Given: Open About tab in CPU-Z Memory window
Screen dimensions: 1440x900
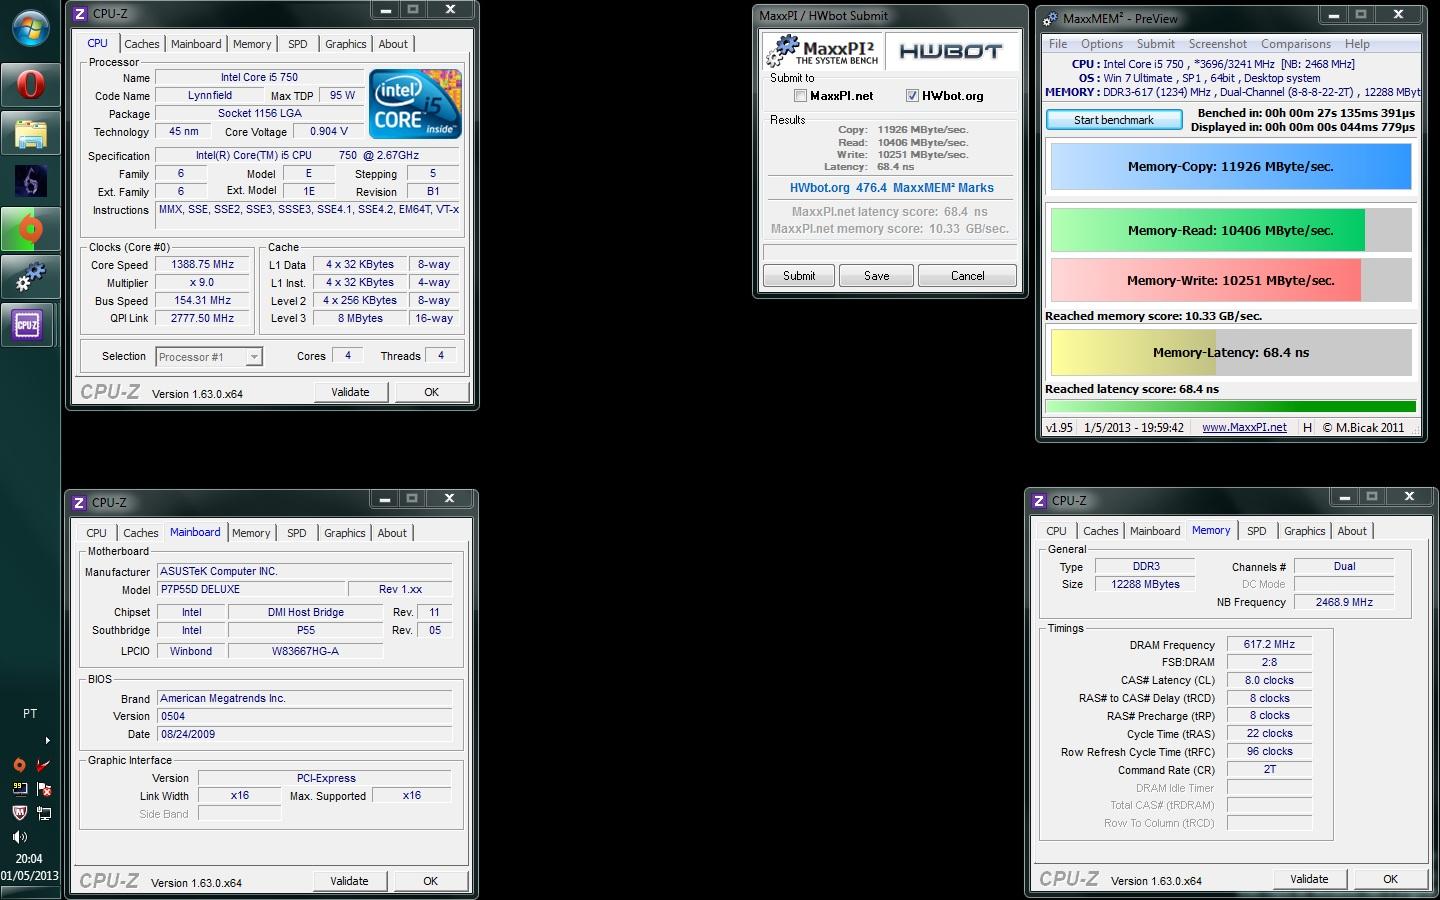Looking at the screenshot, I should [x=1352, y=531].
